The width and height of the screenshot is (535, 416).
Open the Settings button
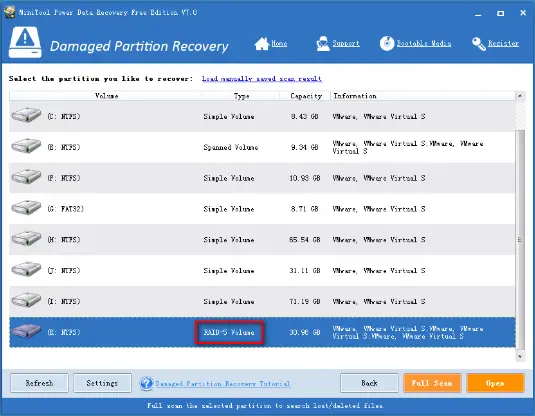(102, 383)
